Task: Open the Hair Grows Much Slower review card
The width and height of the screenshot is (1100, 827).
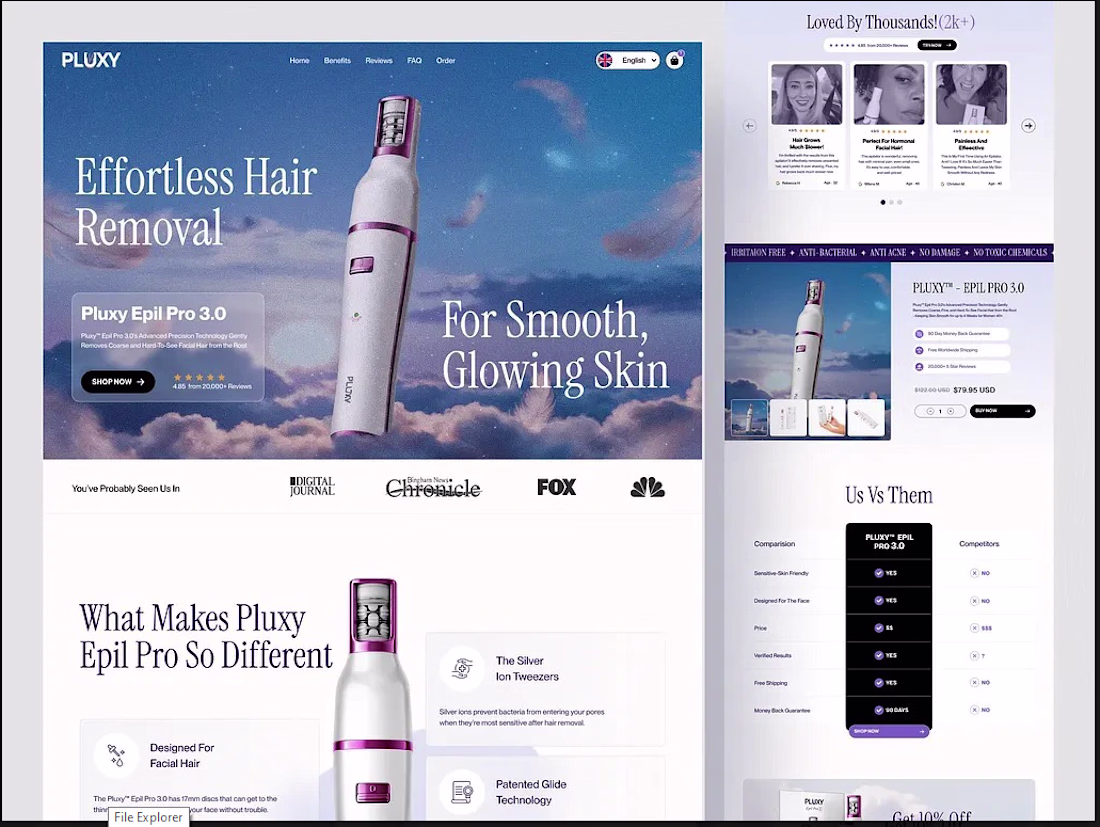Action: coord(807,126)
